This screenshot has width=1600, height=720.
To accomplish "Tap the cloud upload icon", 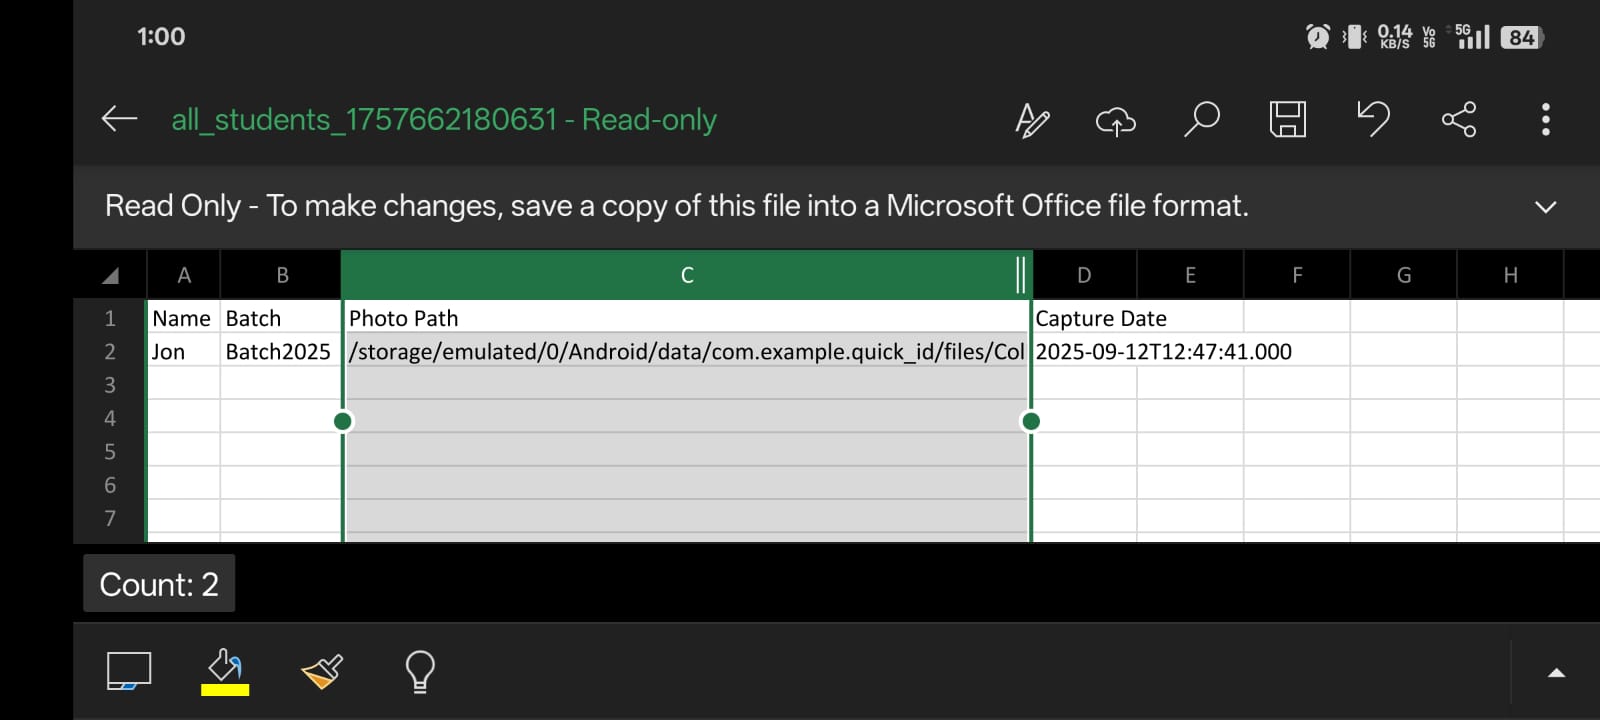I will (x=1116, y=120).
